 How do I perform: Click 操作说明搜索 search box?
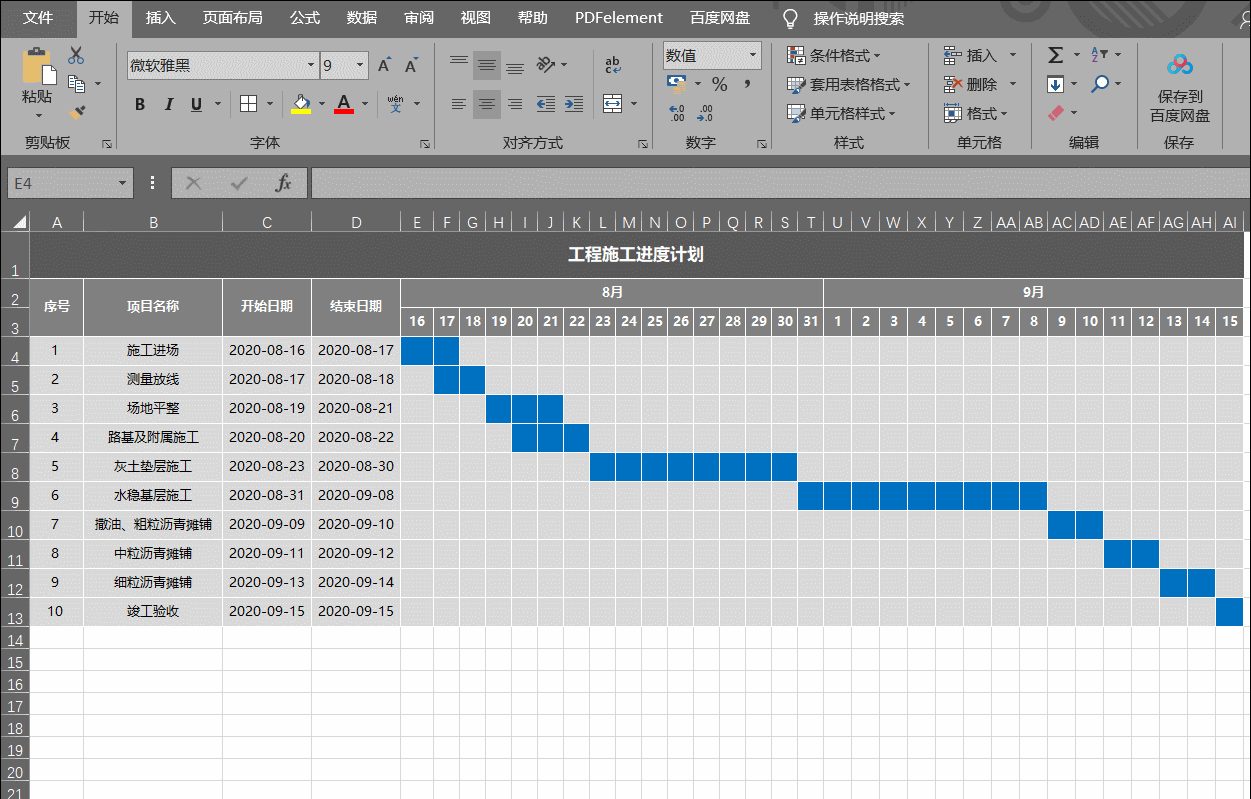[859, 18]
